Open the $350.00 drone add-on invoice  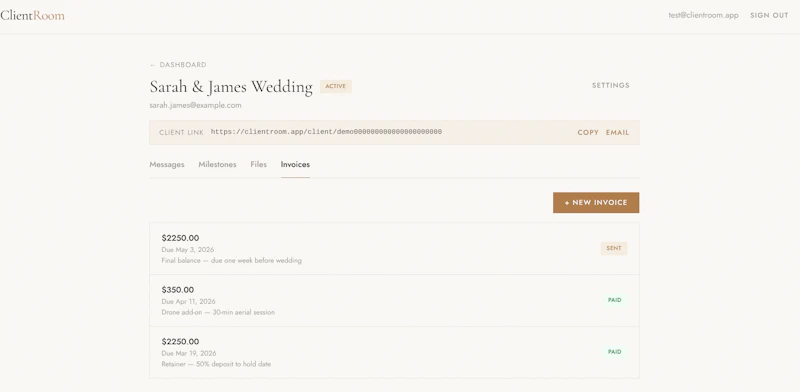pos(394,301)
